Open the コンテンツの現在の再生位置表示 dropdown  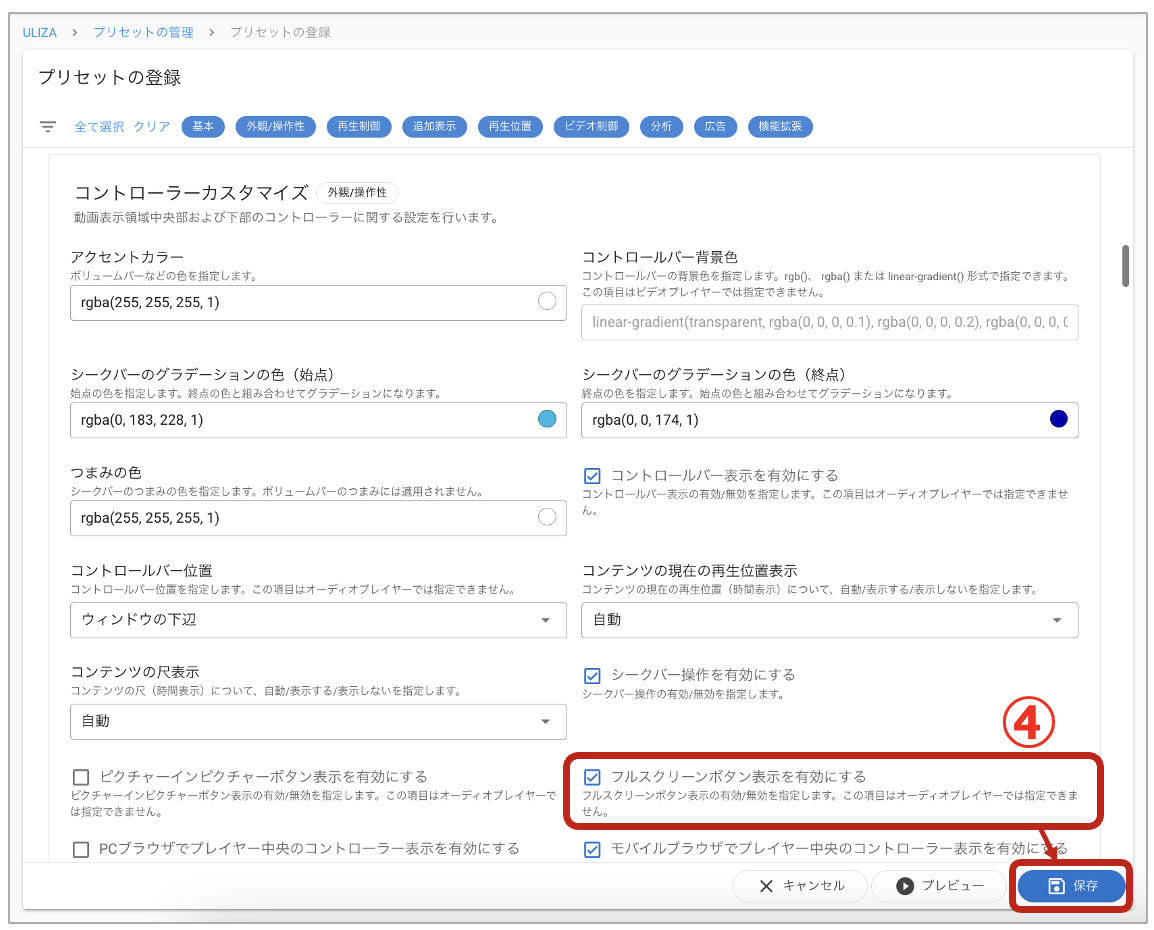1057,620
